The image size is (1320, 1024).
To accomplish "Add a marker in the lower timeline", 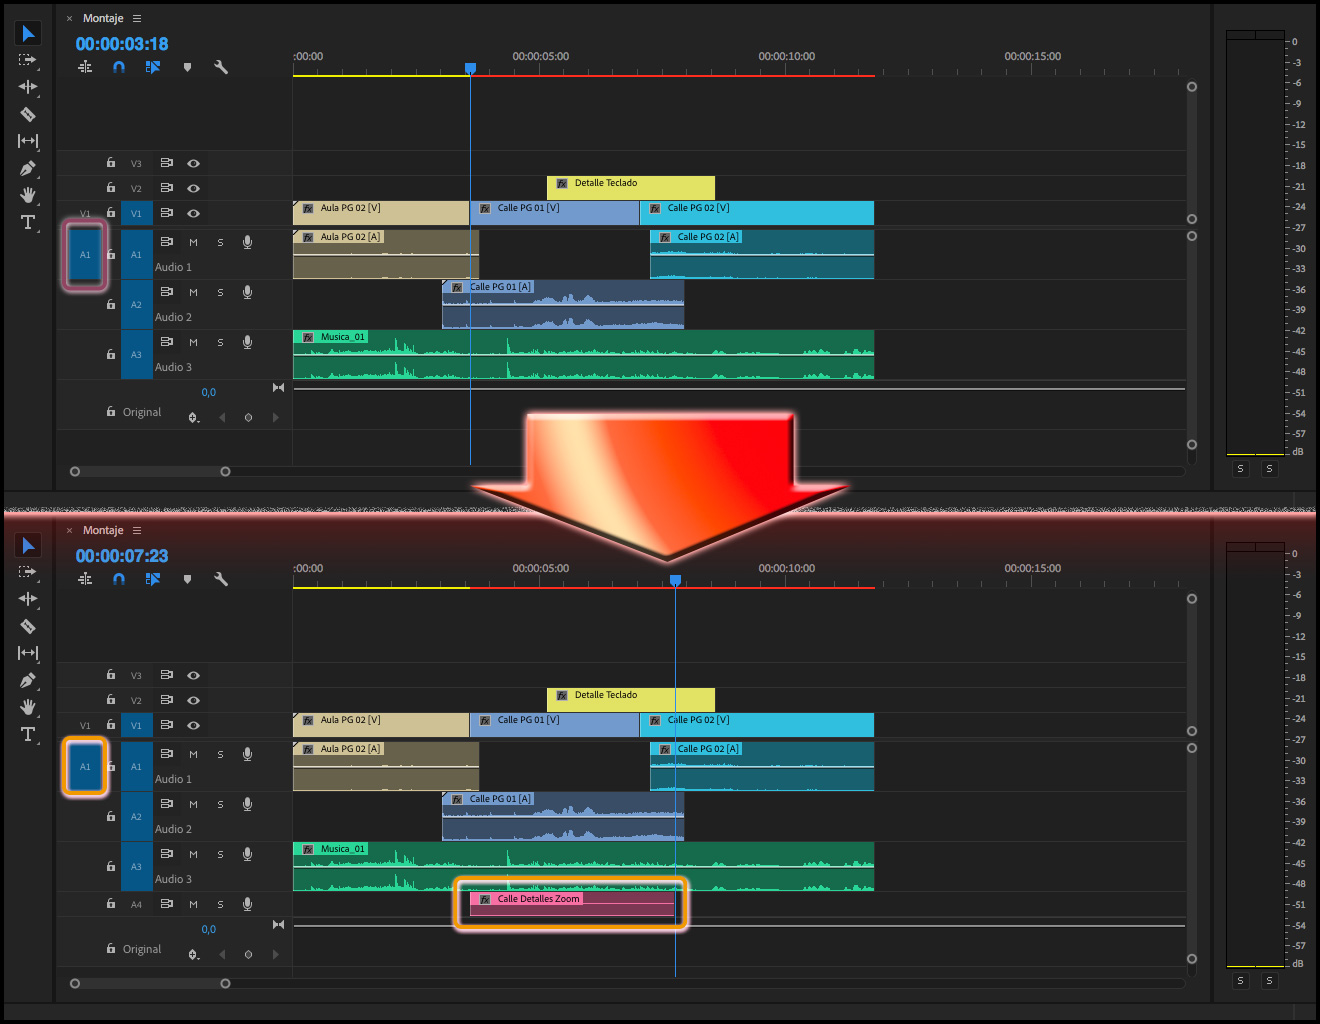I will 187,579.
